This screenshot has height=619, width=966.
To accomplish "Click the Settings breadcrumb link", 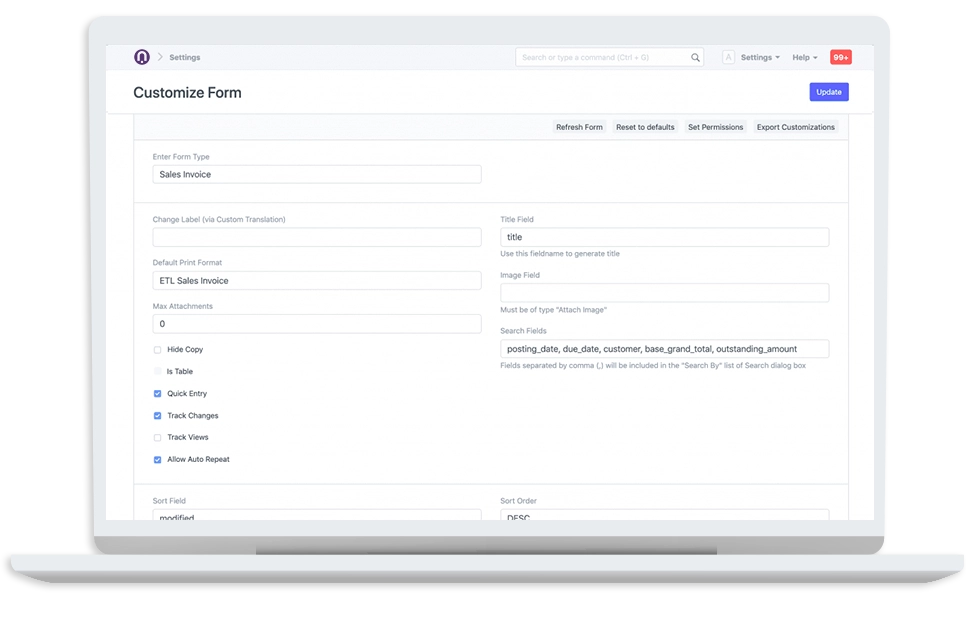I will (x=183, y=57).
